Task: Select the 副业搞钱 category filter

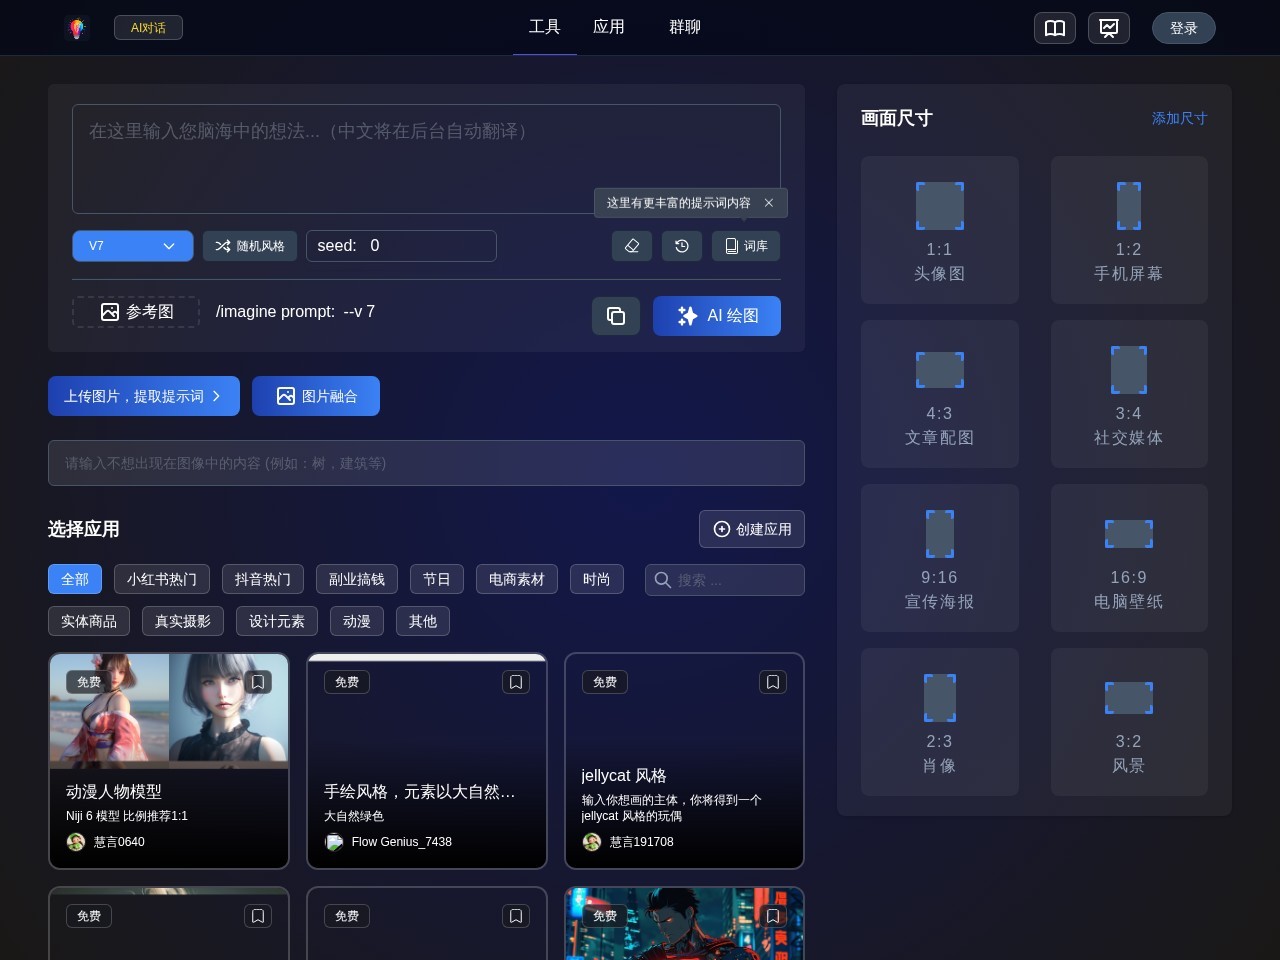Action: [357, 579]
